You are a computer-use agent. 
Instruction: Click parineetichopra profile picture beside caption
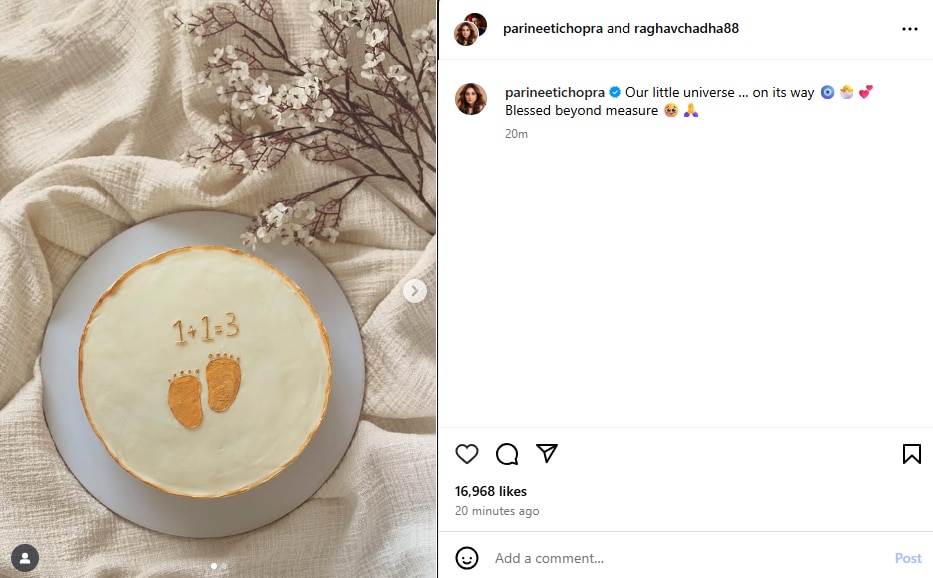pyautogui.click(x=471, y=99)
